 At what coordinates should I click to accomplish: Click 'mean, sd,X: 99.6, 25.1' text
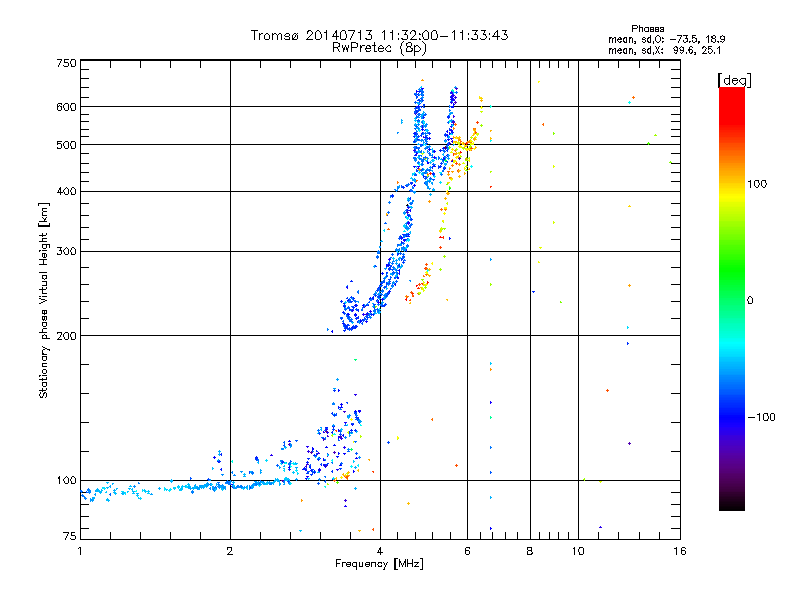[x=664, y=50]
